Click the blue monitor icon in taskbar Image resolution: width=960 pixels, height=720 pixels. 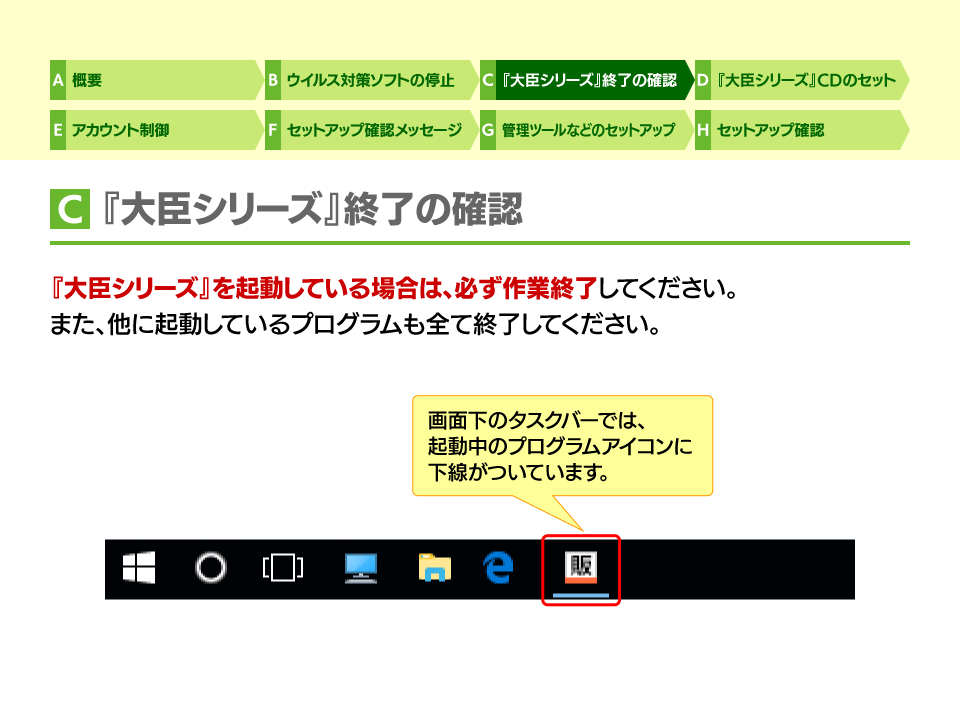pyautogui.click(x=361, y=568)
